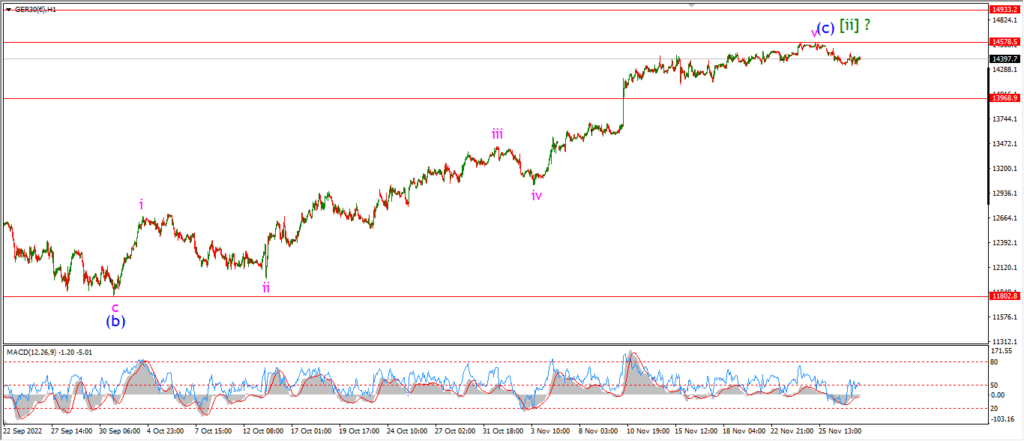
Task: Click the 22 Sep 2022 date label
Action: [22, 431]
